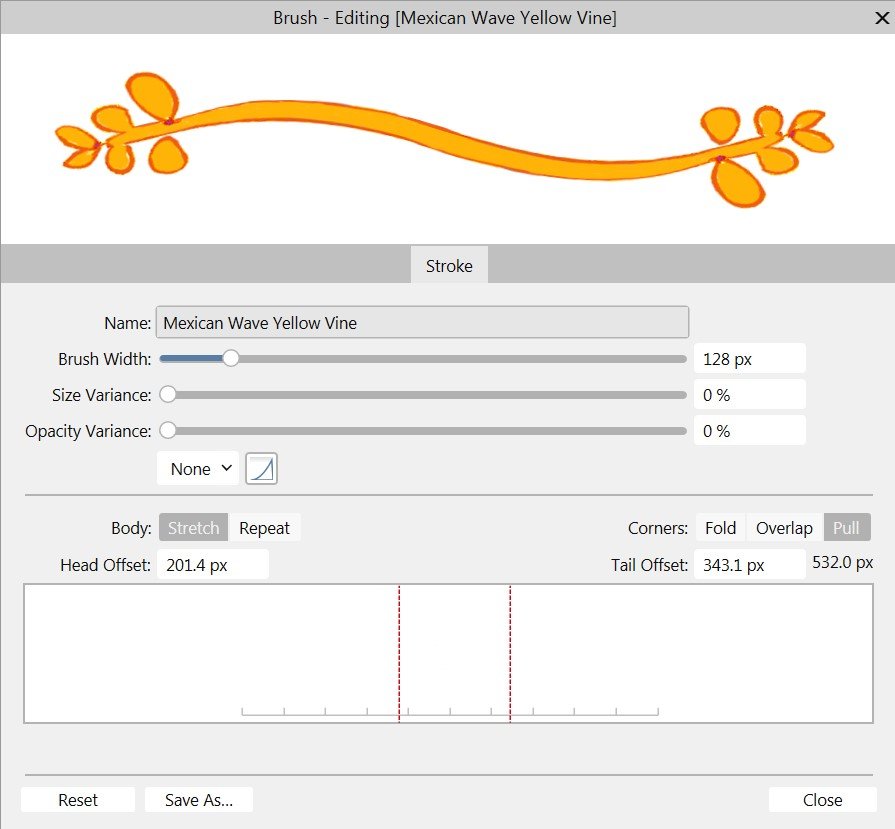Image resolution: width=895 pixels, height=829 pixels.
Task: Close the Brush editing dialog via X
Action: pyautogui.click(x=882, y=18)
